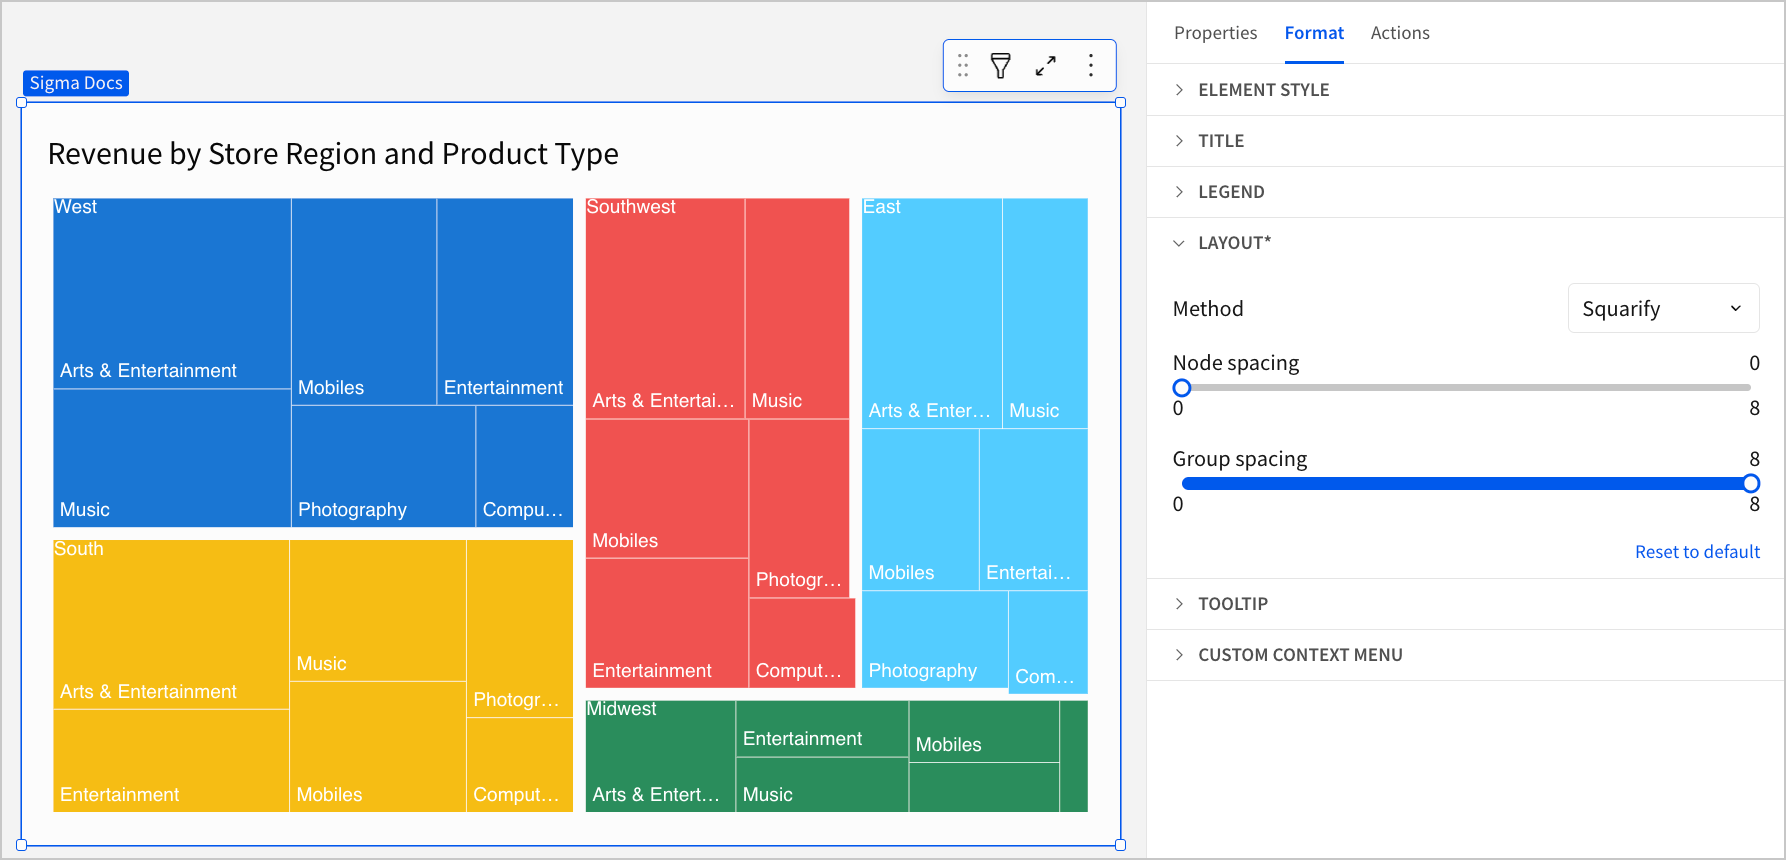Select East Arts & Enter… tile
The height and width of the screenshot is (860, 1786).
coord(932,313)
